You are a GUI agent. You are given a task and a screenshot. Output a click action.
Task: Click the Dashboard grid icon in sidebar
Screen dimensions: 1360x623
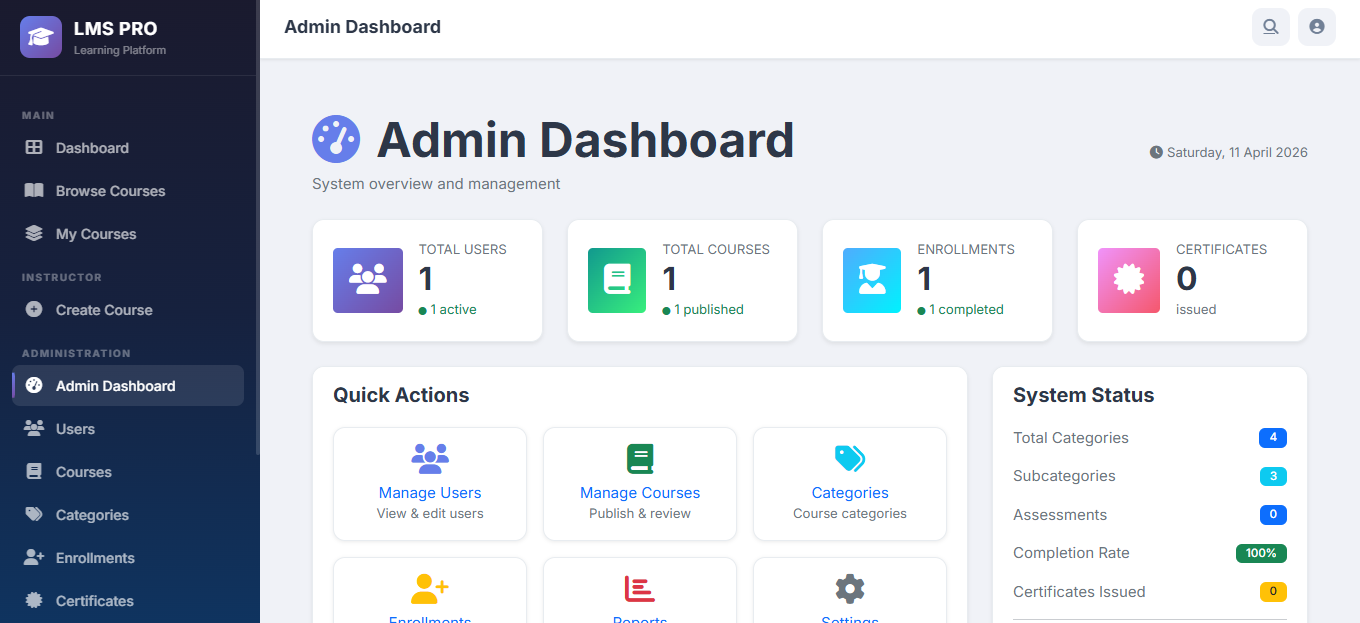tap(34, 148)
